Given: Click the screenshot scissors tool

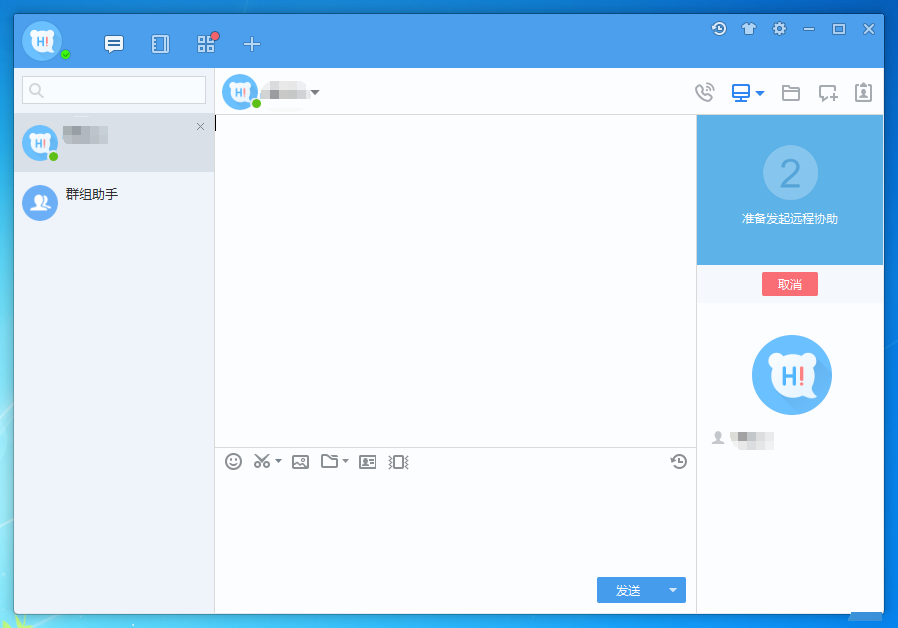Looking at the screenshot, I should 262,461.
